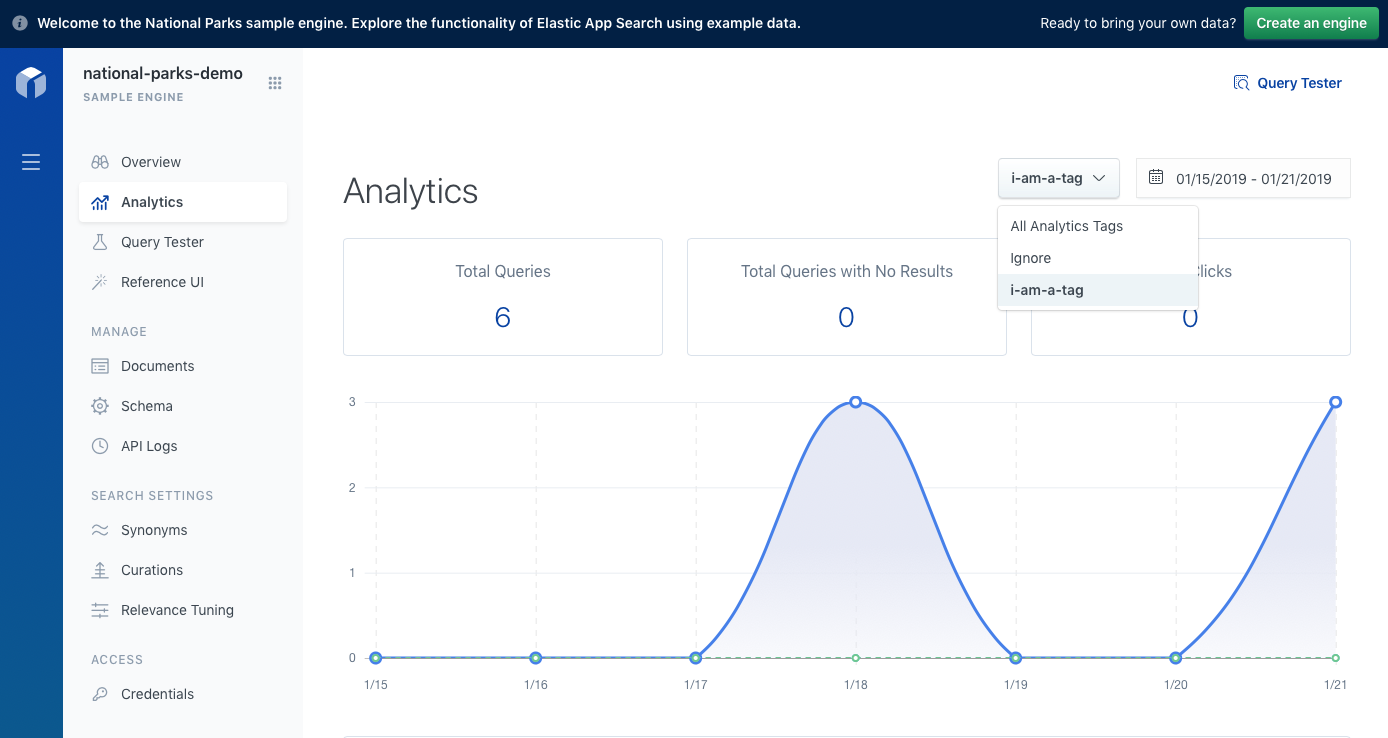Image resolution: width=1388 pixels, height=738 pixels.
Task: Open the i-am-a-tag dropdown
Action: (x=1058, y=177)
